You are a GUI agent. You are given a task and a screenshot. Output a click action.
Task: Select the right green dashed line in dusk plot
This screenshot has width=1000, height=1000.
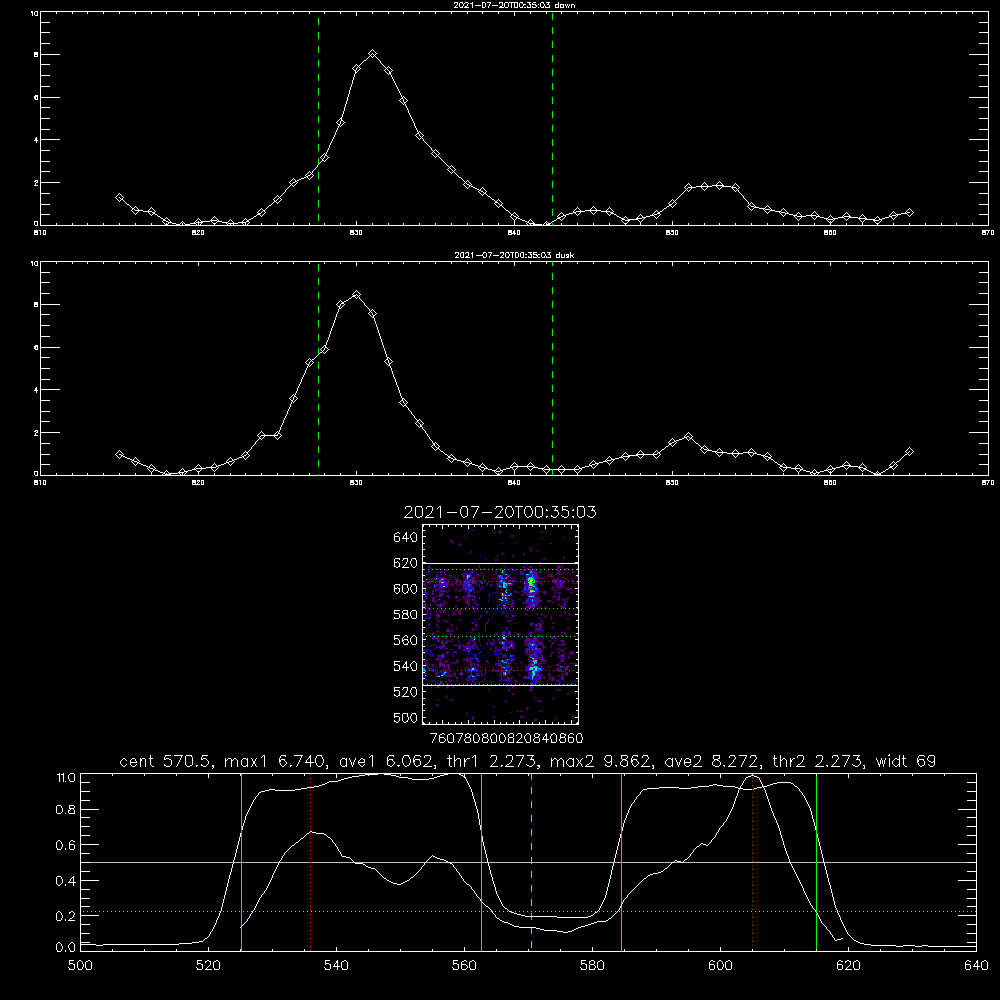pos(552,369)
